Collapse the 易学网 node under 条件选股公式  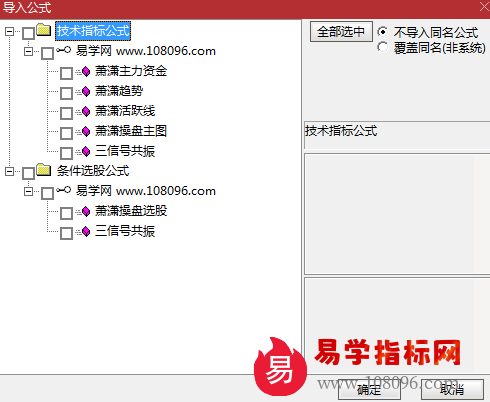[x=29, y=191]
